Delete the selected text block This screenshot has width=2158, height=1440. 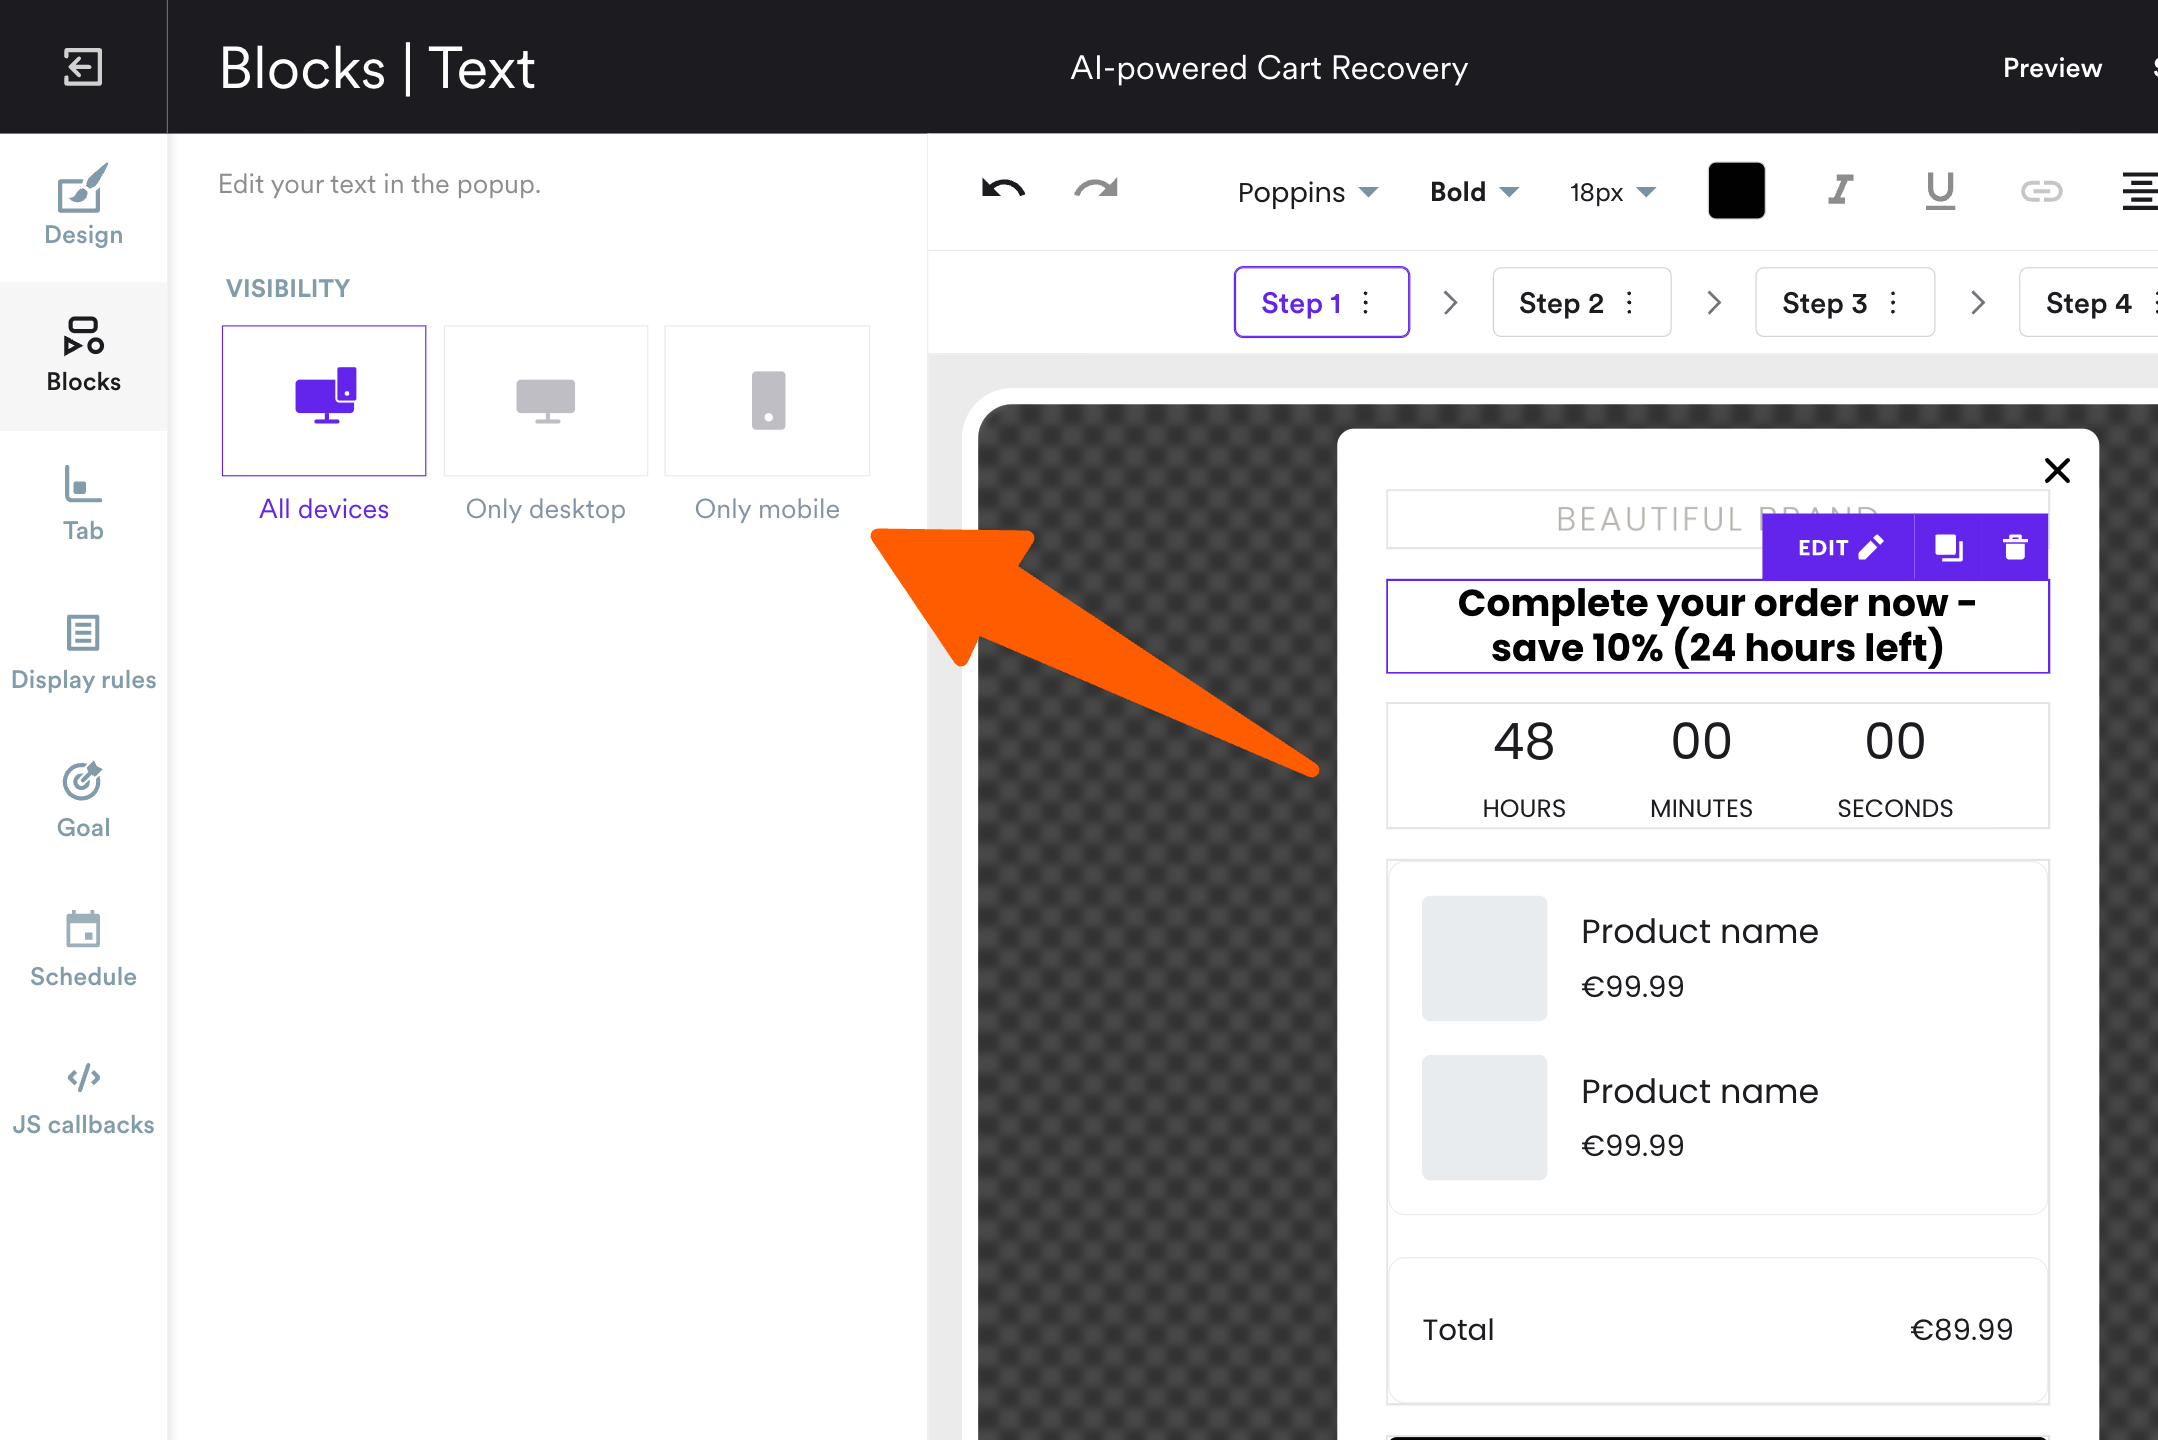click(x=2015, y=547)
